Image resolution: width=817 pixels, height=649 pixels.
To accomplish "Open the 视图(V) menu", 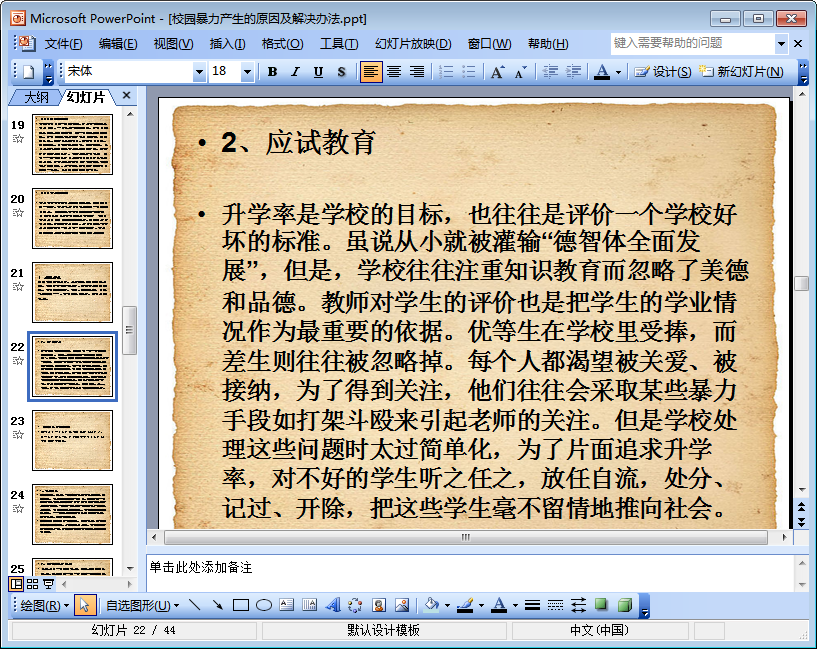I will [x=174, y=44].
